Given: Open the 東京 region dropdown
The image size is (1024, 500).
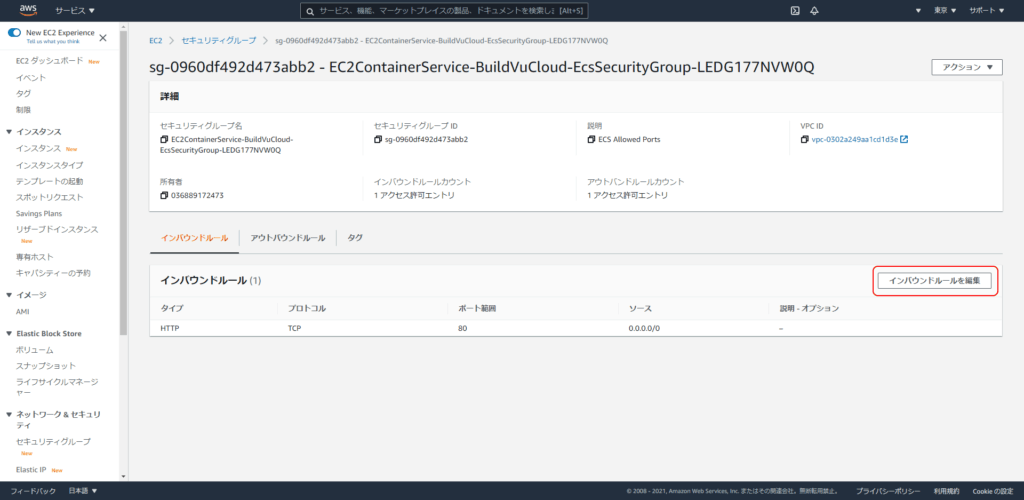Looking at the screenshot, I should click(945, 10).
